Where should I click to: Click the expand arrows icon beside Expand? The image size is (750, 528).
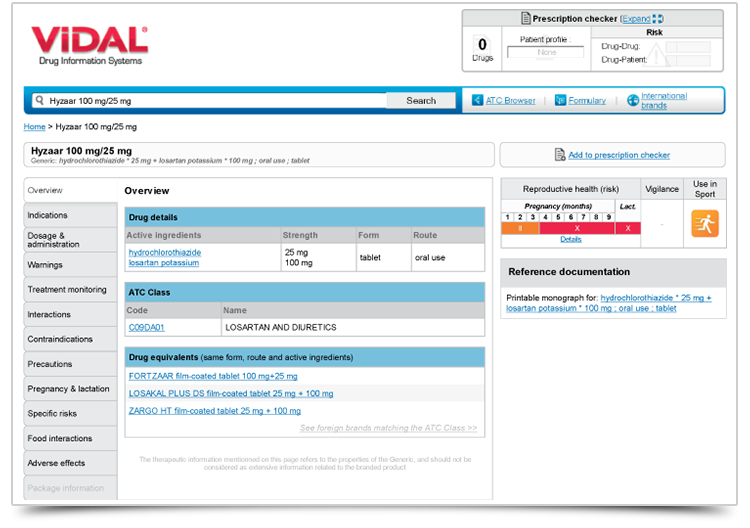coord(658,19)
